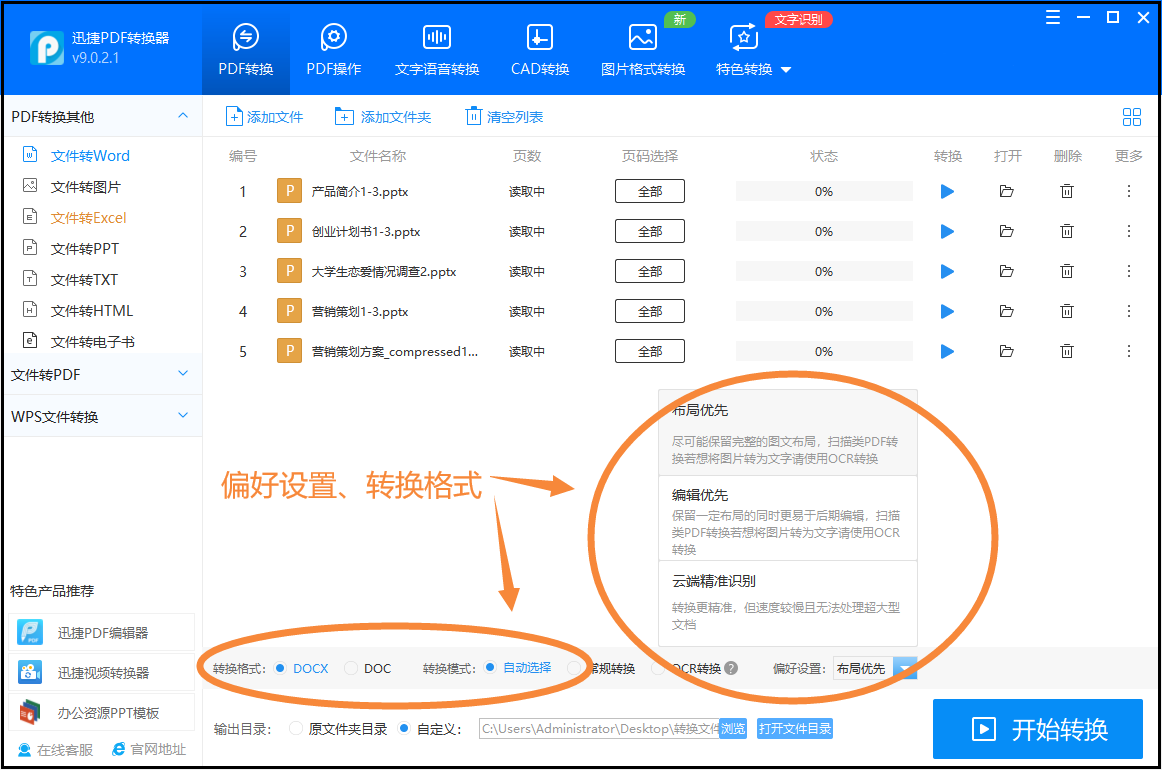Open CAD转换 tab

pyautogui.click(x=540, y=50)
